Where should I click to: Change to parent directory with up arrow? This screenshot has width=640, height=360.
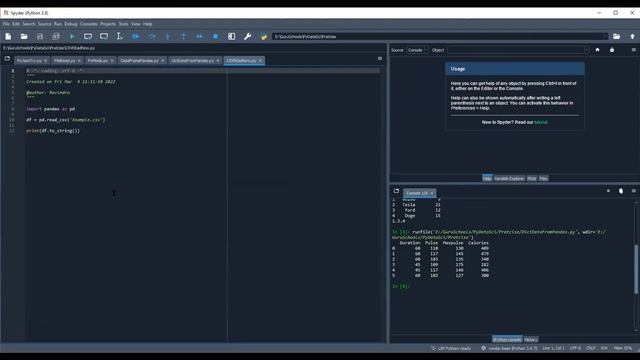coord(632,36)
